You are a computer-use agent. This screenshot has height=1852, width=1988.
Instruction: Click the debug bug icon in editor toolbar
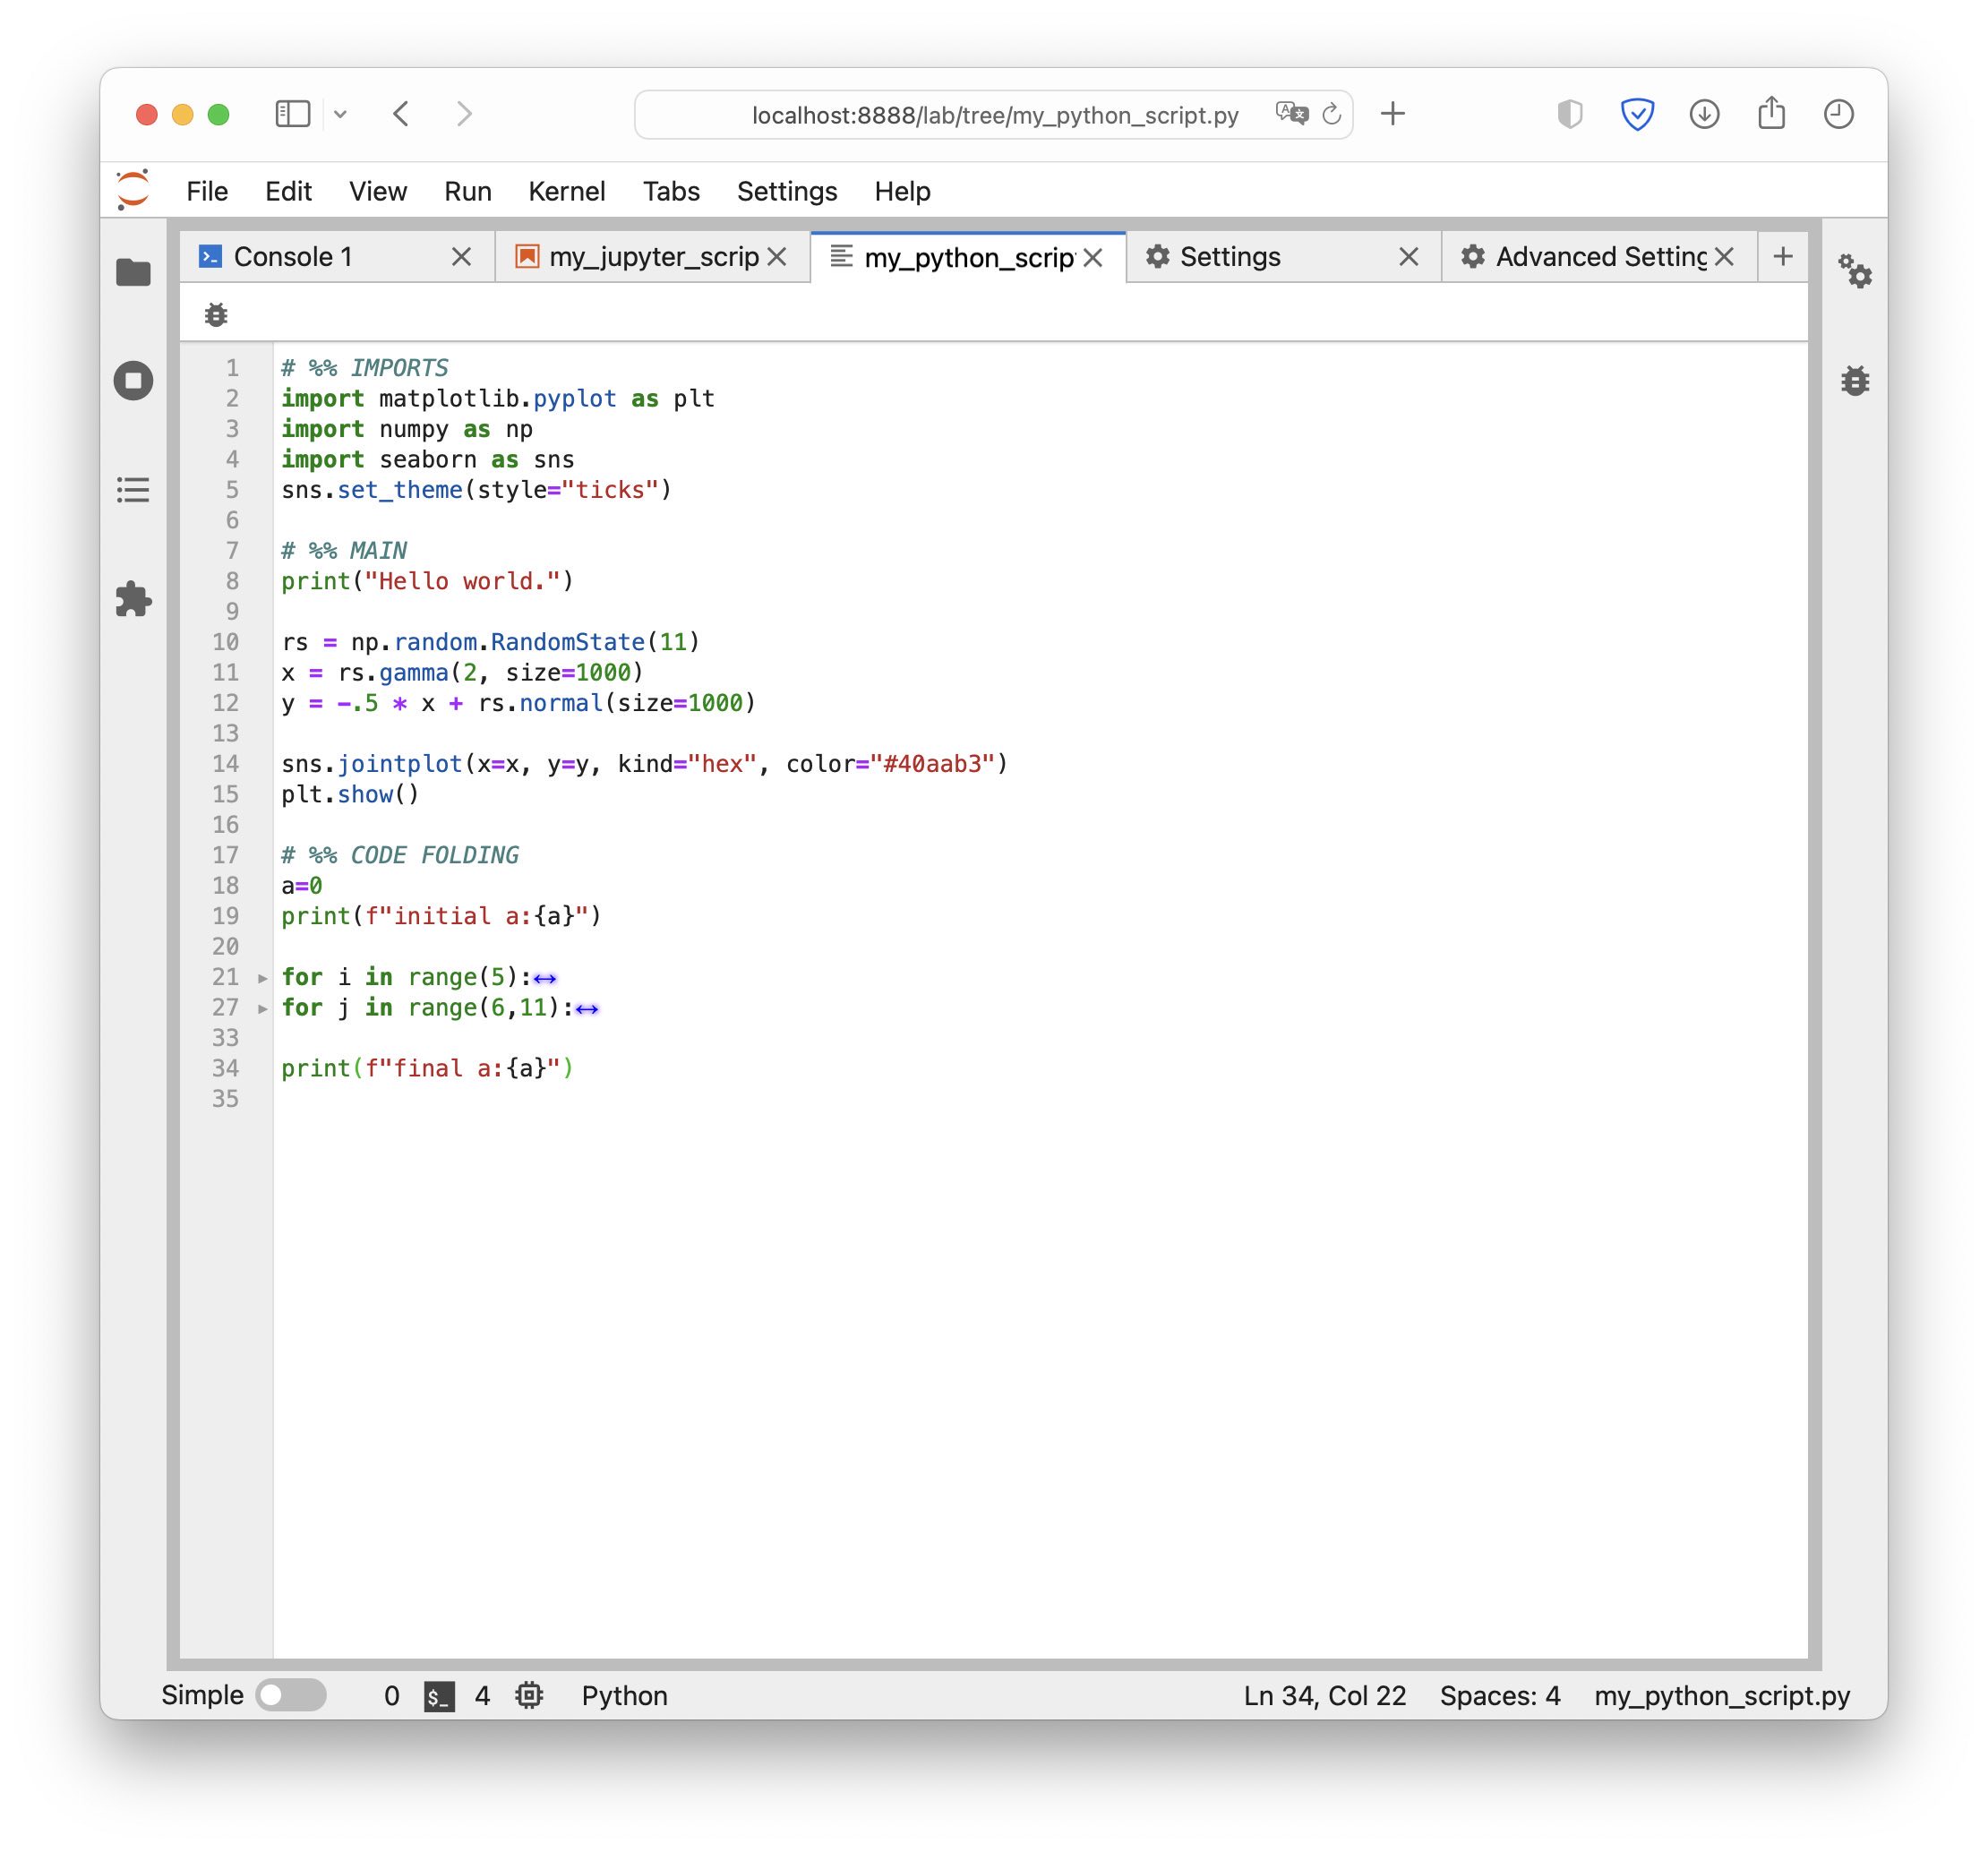[x=218, y=313]
